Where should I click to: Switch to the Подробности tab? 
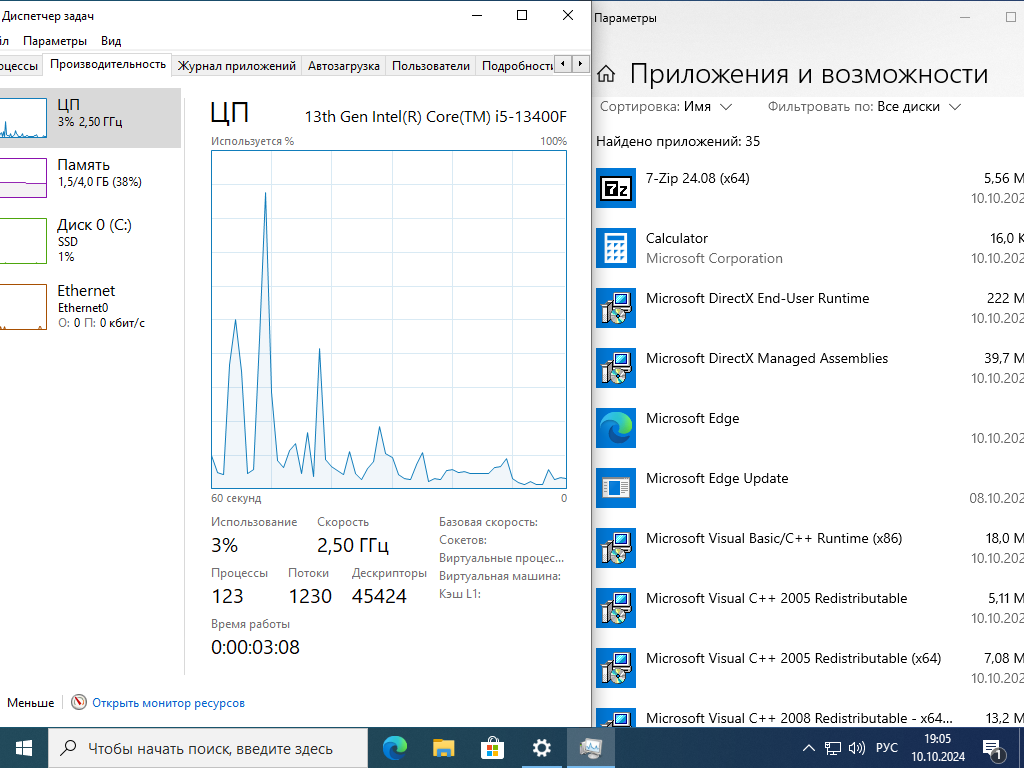pos(516,65)
